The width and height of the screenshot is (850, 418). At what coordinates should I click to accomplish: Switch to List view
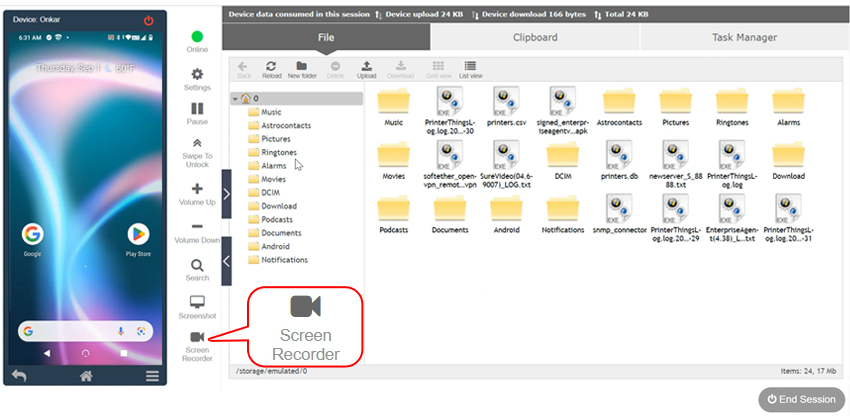pos(471,70)
